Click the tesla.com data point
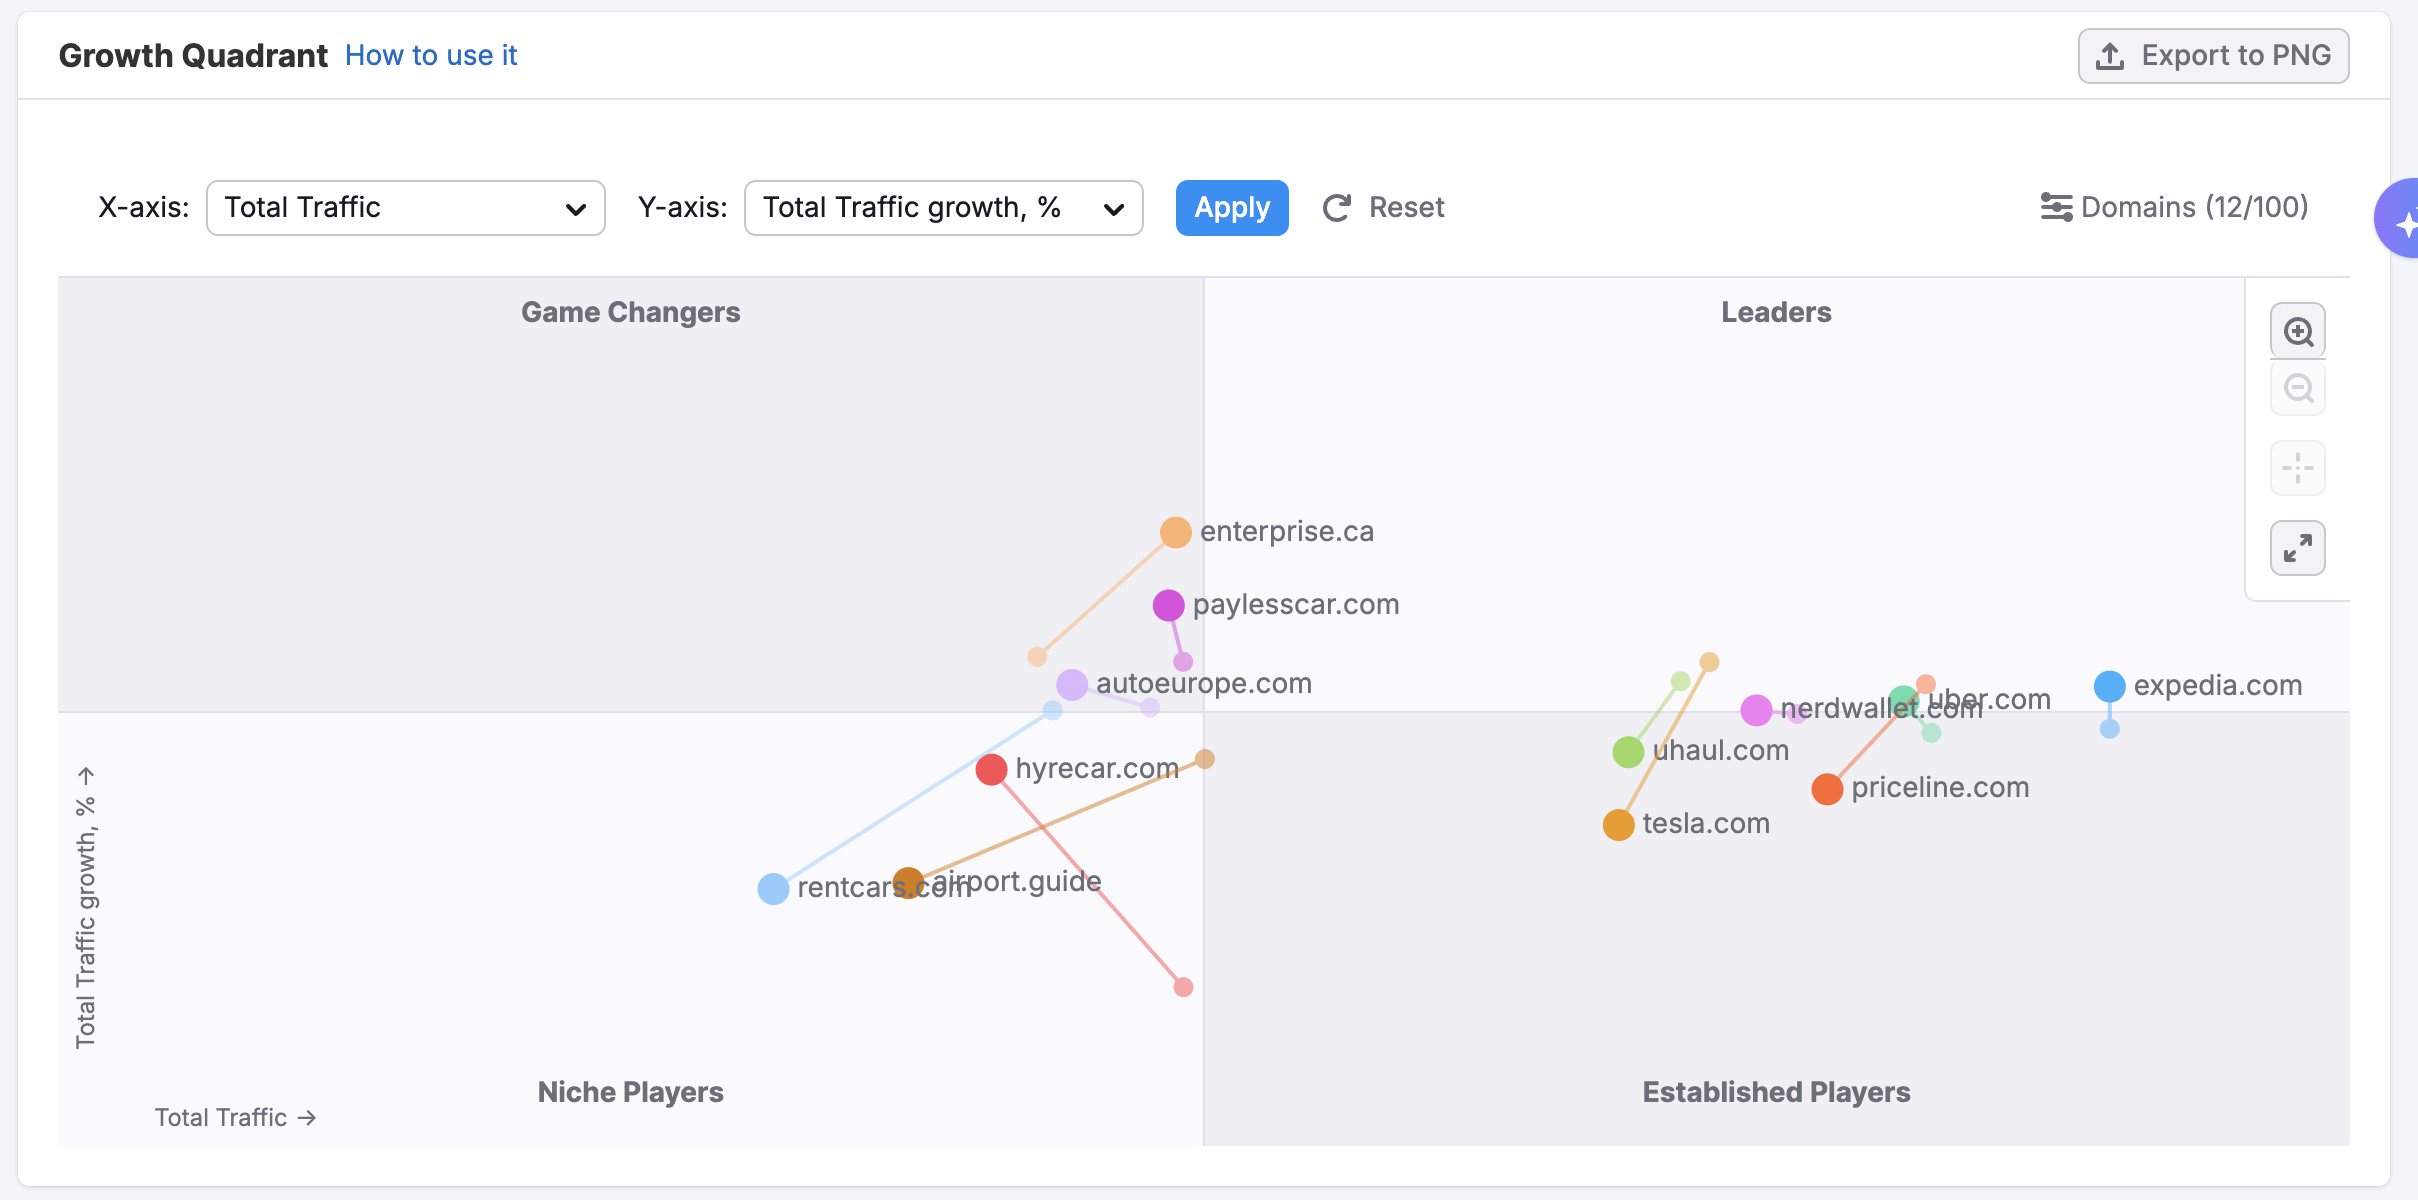This screenshot has height=1200, width=2418. (x=1618, y=825)
